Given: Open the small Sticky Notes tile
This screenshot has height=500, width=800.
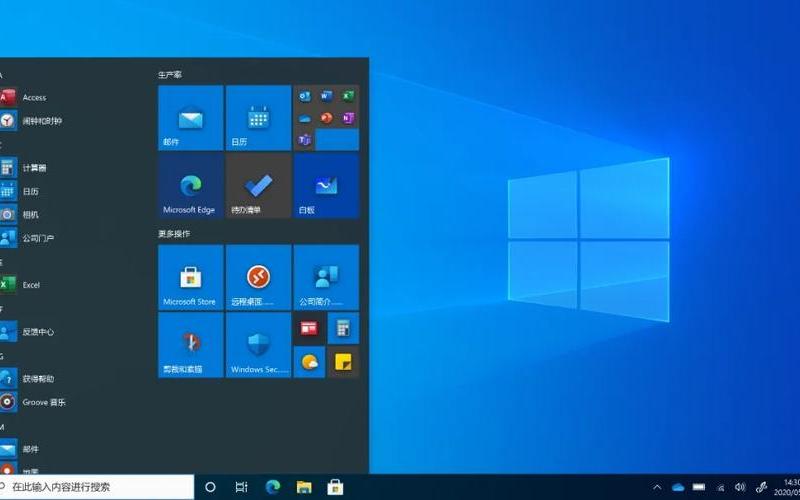Looking at the screenshot, I should click(343, 362).
